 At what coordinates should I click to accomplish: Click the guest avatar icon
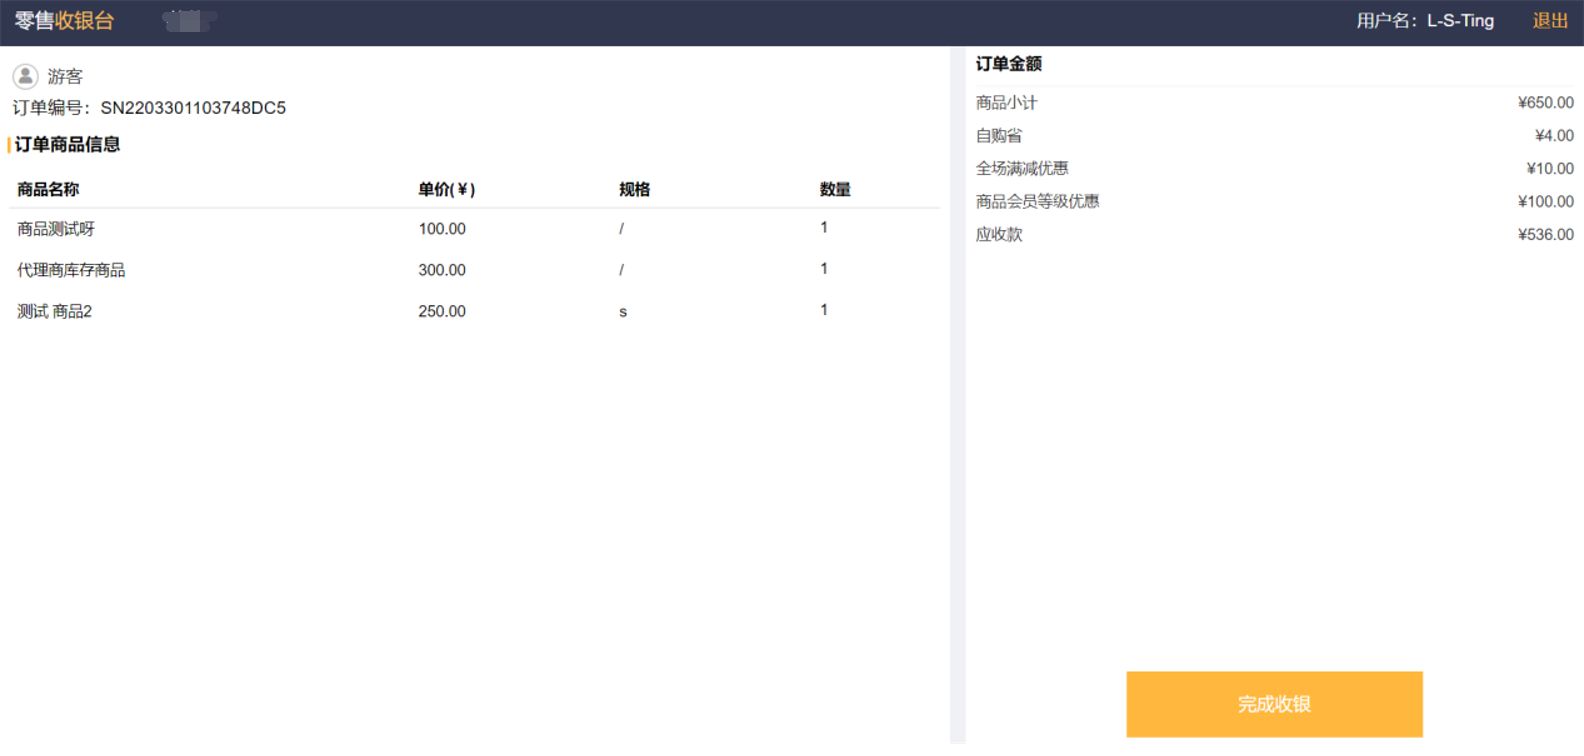pyautogui.click(x=25, y=76)
